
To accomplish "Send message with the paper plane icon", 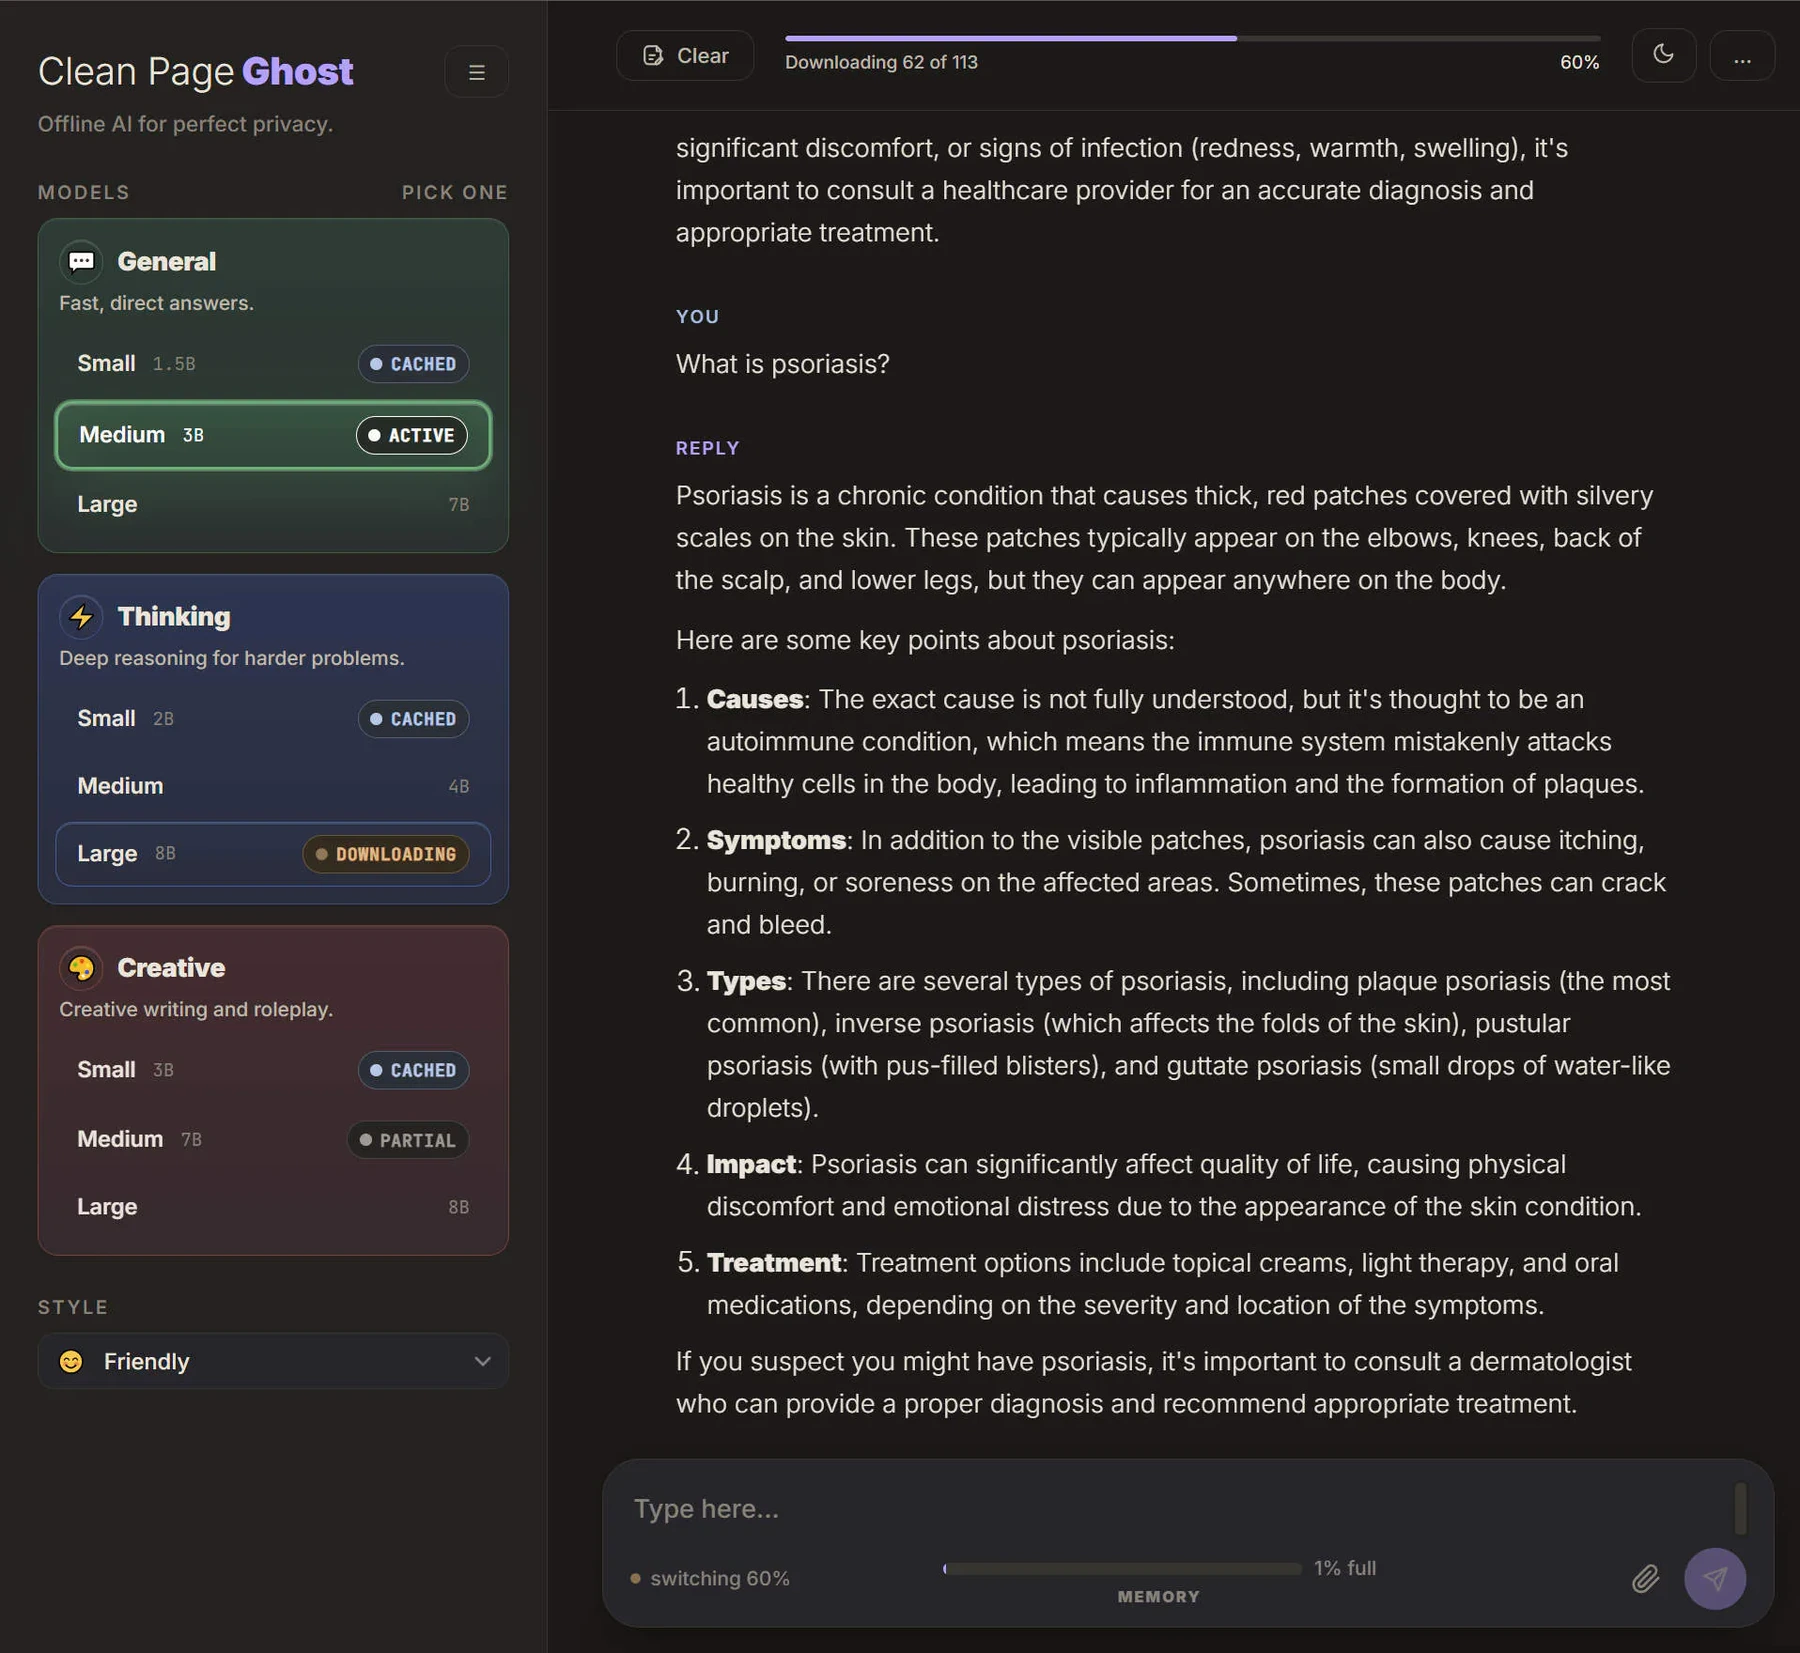I will (x=1714, y=1578).
